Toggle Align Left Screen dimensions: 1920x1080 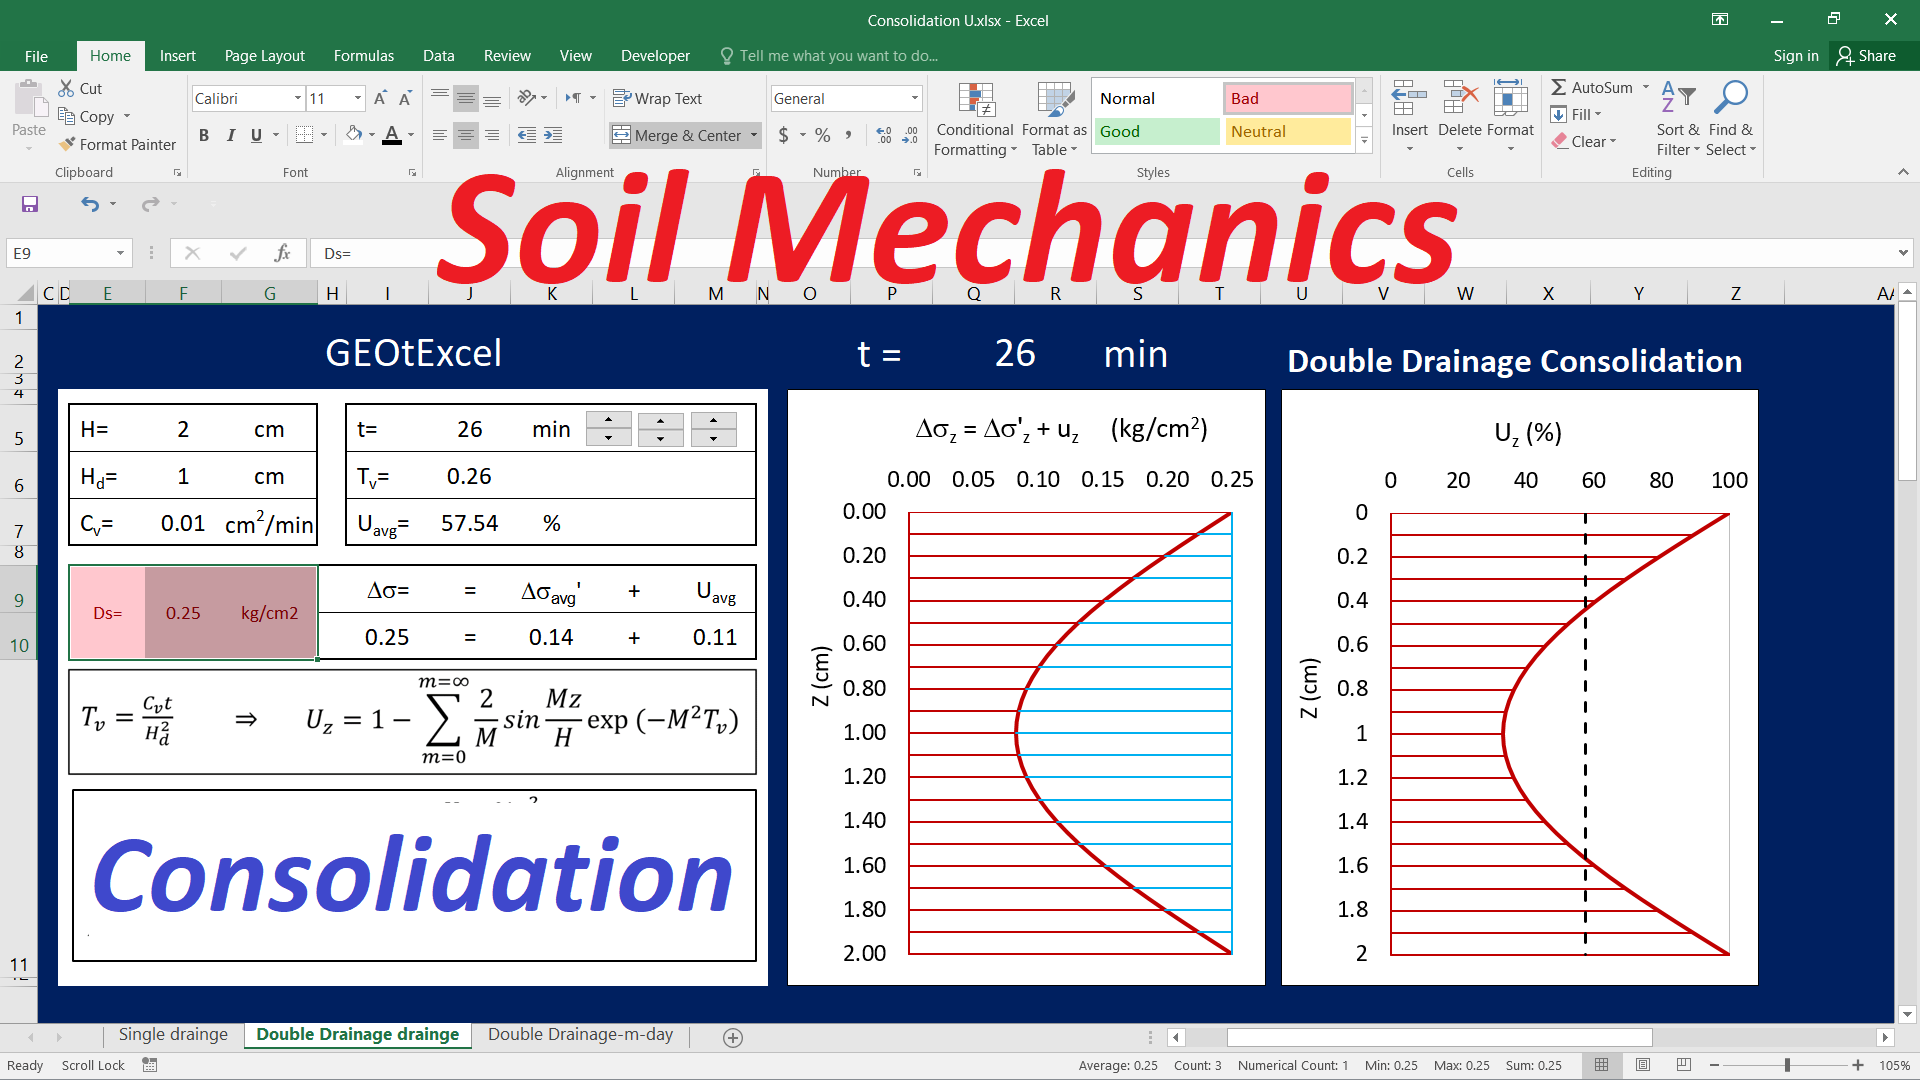pos(440,135)
